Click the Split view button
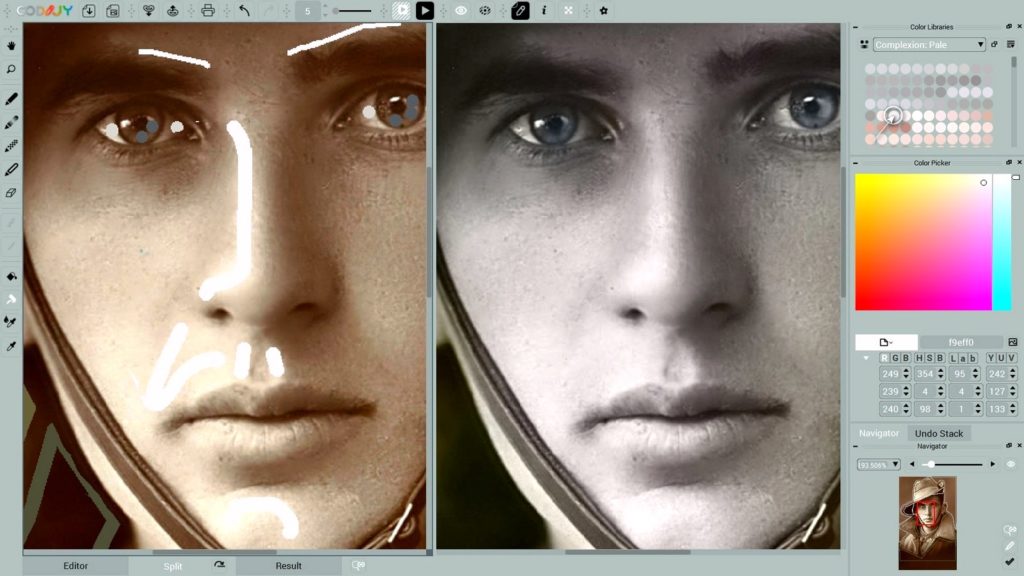 [x=173, y=566]
